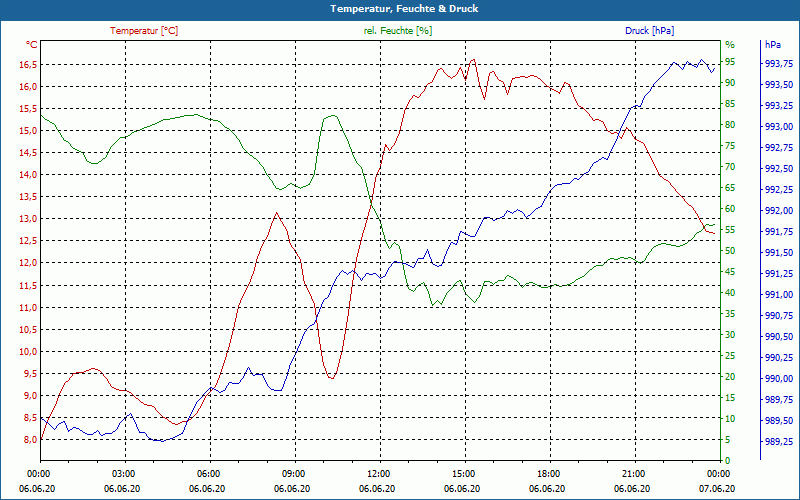Click '95' on the green humidity axis
Viewport: 800px width, 500px height.
[730, 62]
